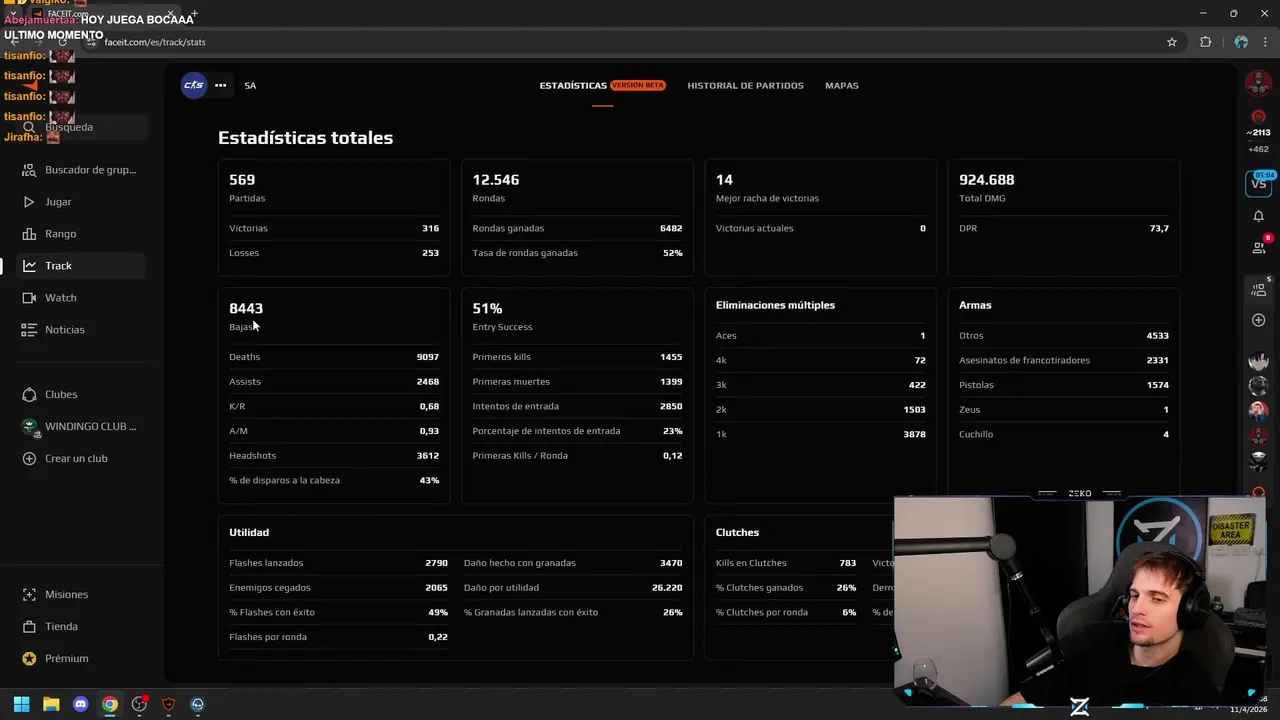Open Buscador de grupos in sidebar
The width and height of the screenshot is (1280, 720).
click(82, 170)
